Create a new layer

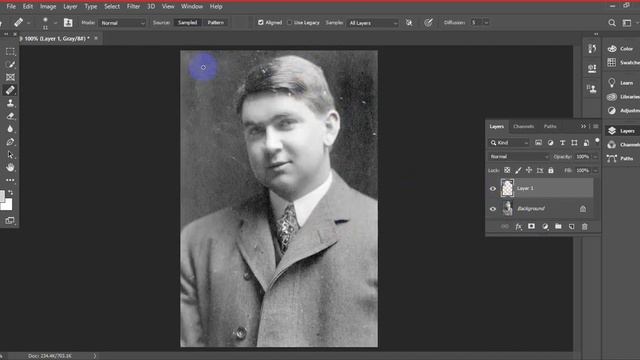click(571, 227)
